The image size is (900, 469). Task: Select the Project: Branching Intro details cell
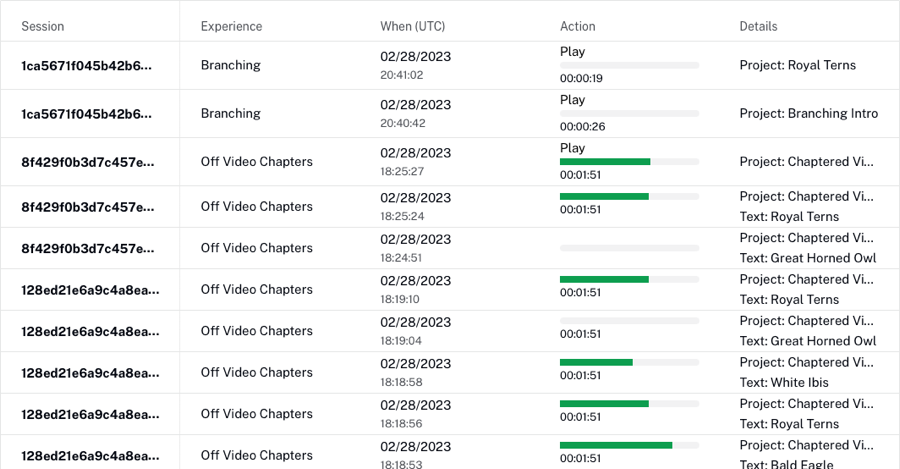tap(808, 114)
